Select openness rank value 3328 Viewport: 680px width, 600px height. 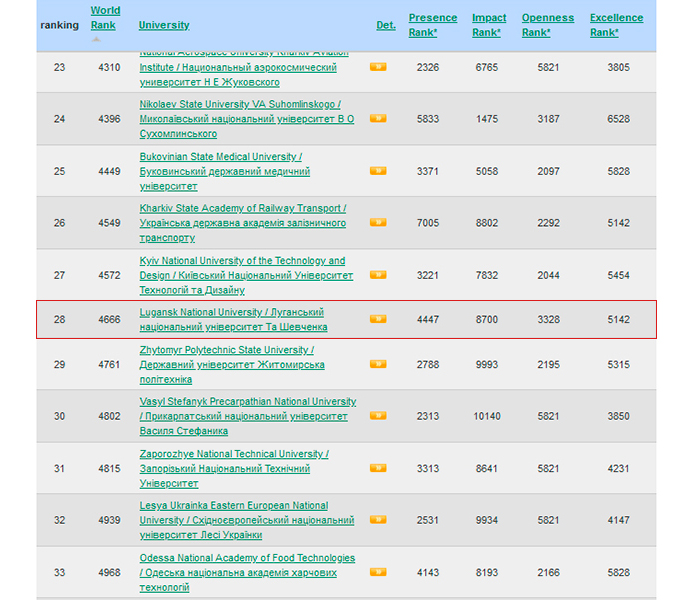click(x=549, y=320)
